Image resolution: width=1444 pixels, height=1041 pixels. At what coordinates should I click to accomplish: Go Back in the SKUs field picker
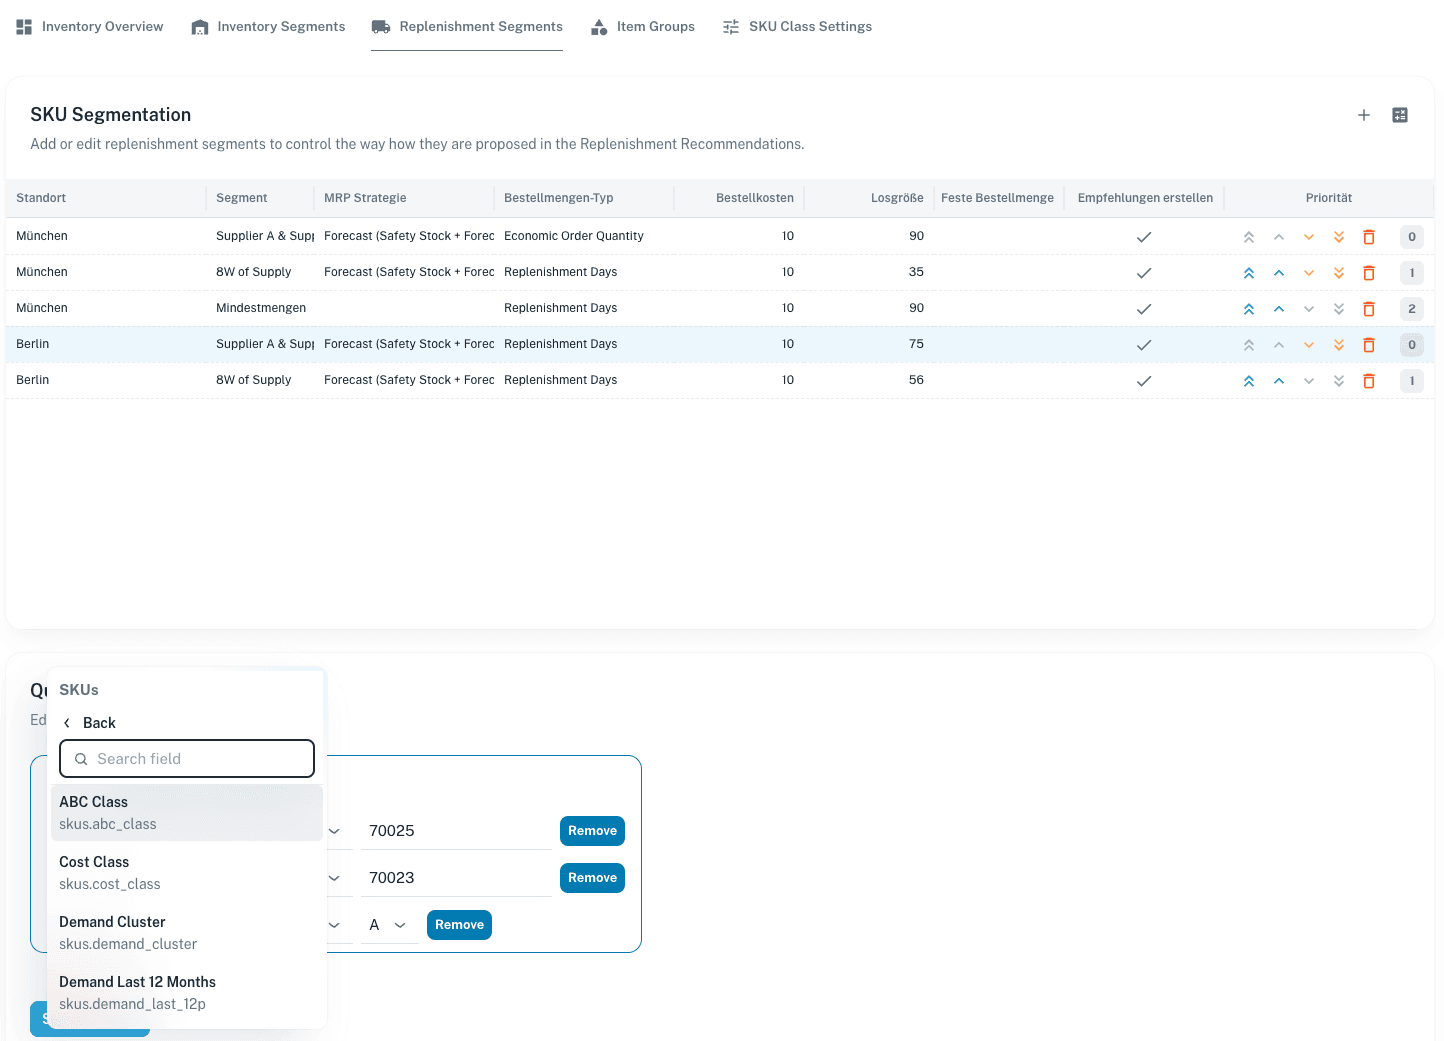[x=88, y=723]
